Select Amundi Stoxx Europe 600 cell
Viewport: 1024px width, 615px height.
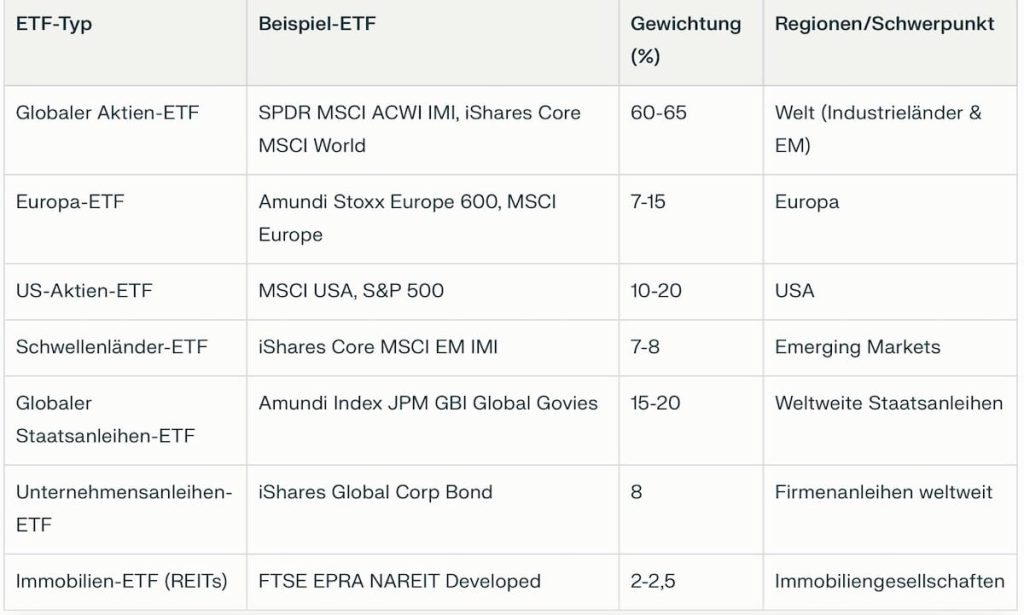click(407, 218)
